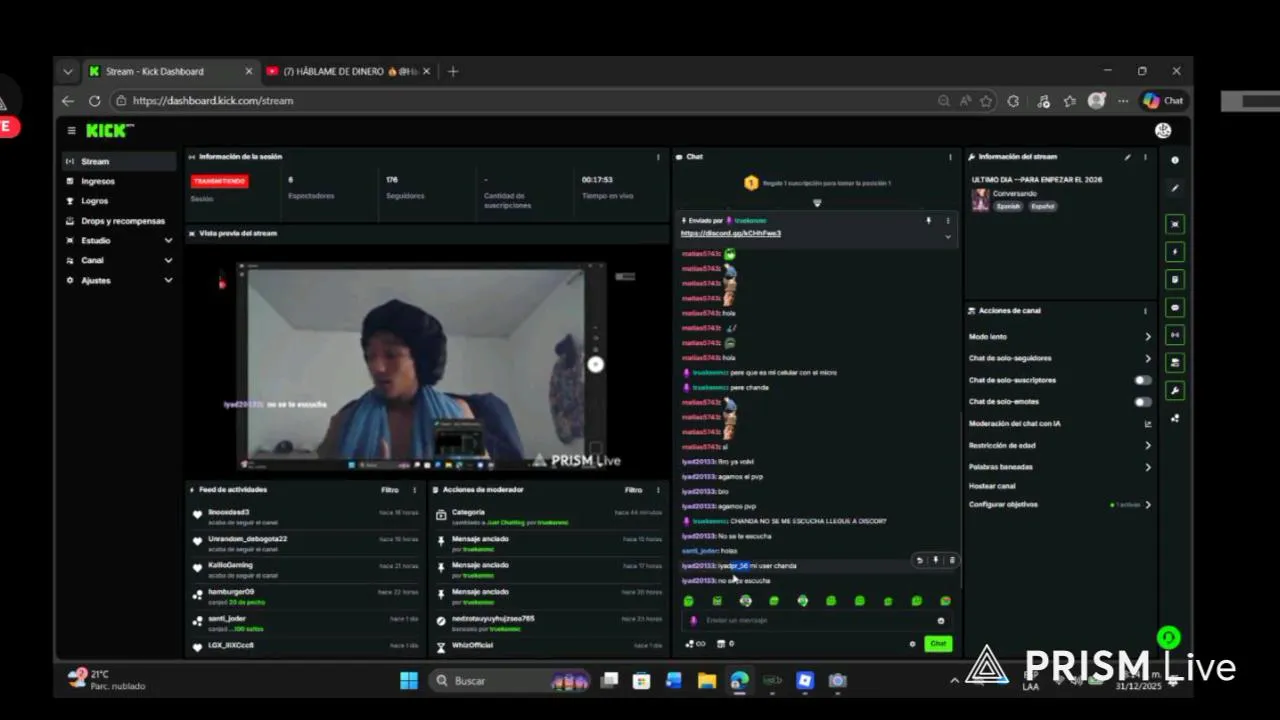Viewport: 1280px width, 720px height.
Task: Reply to the hovered lyad20133 message
Action: [x=920, y=561]
